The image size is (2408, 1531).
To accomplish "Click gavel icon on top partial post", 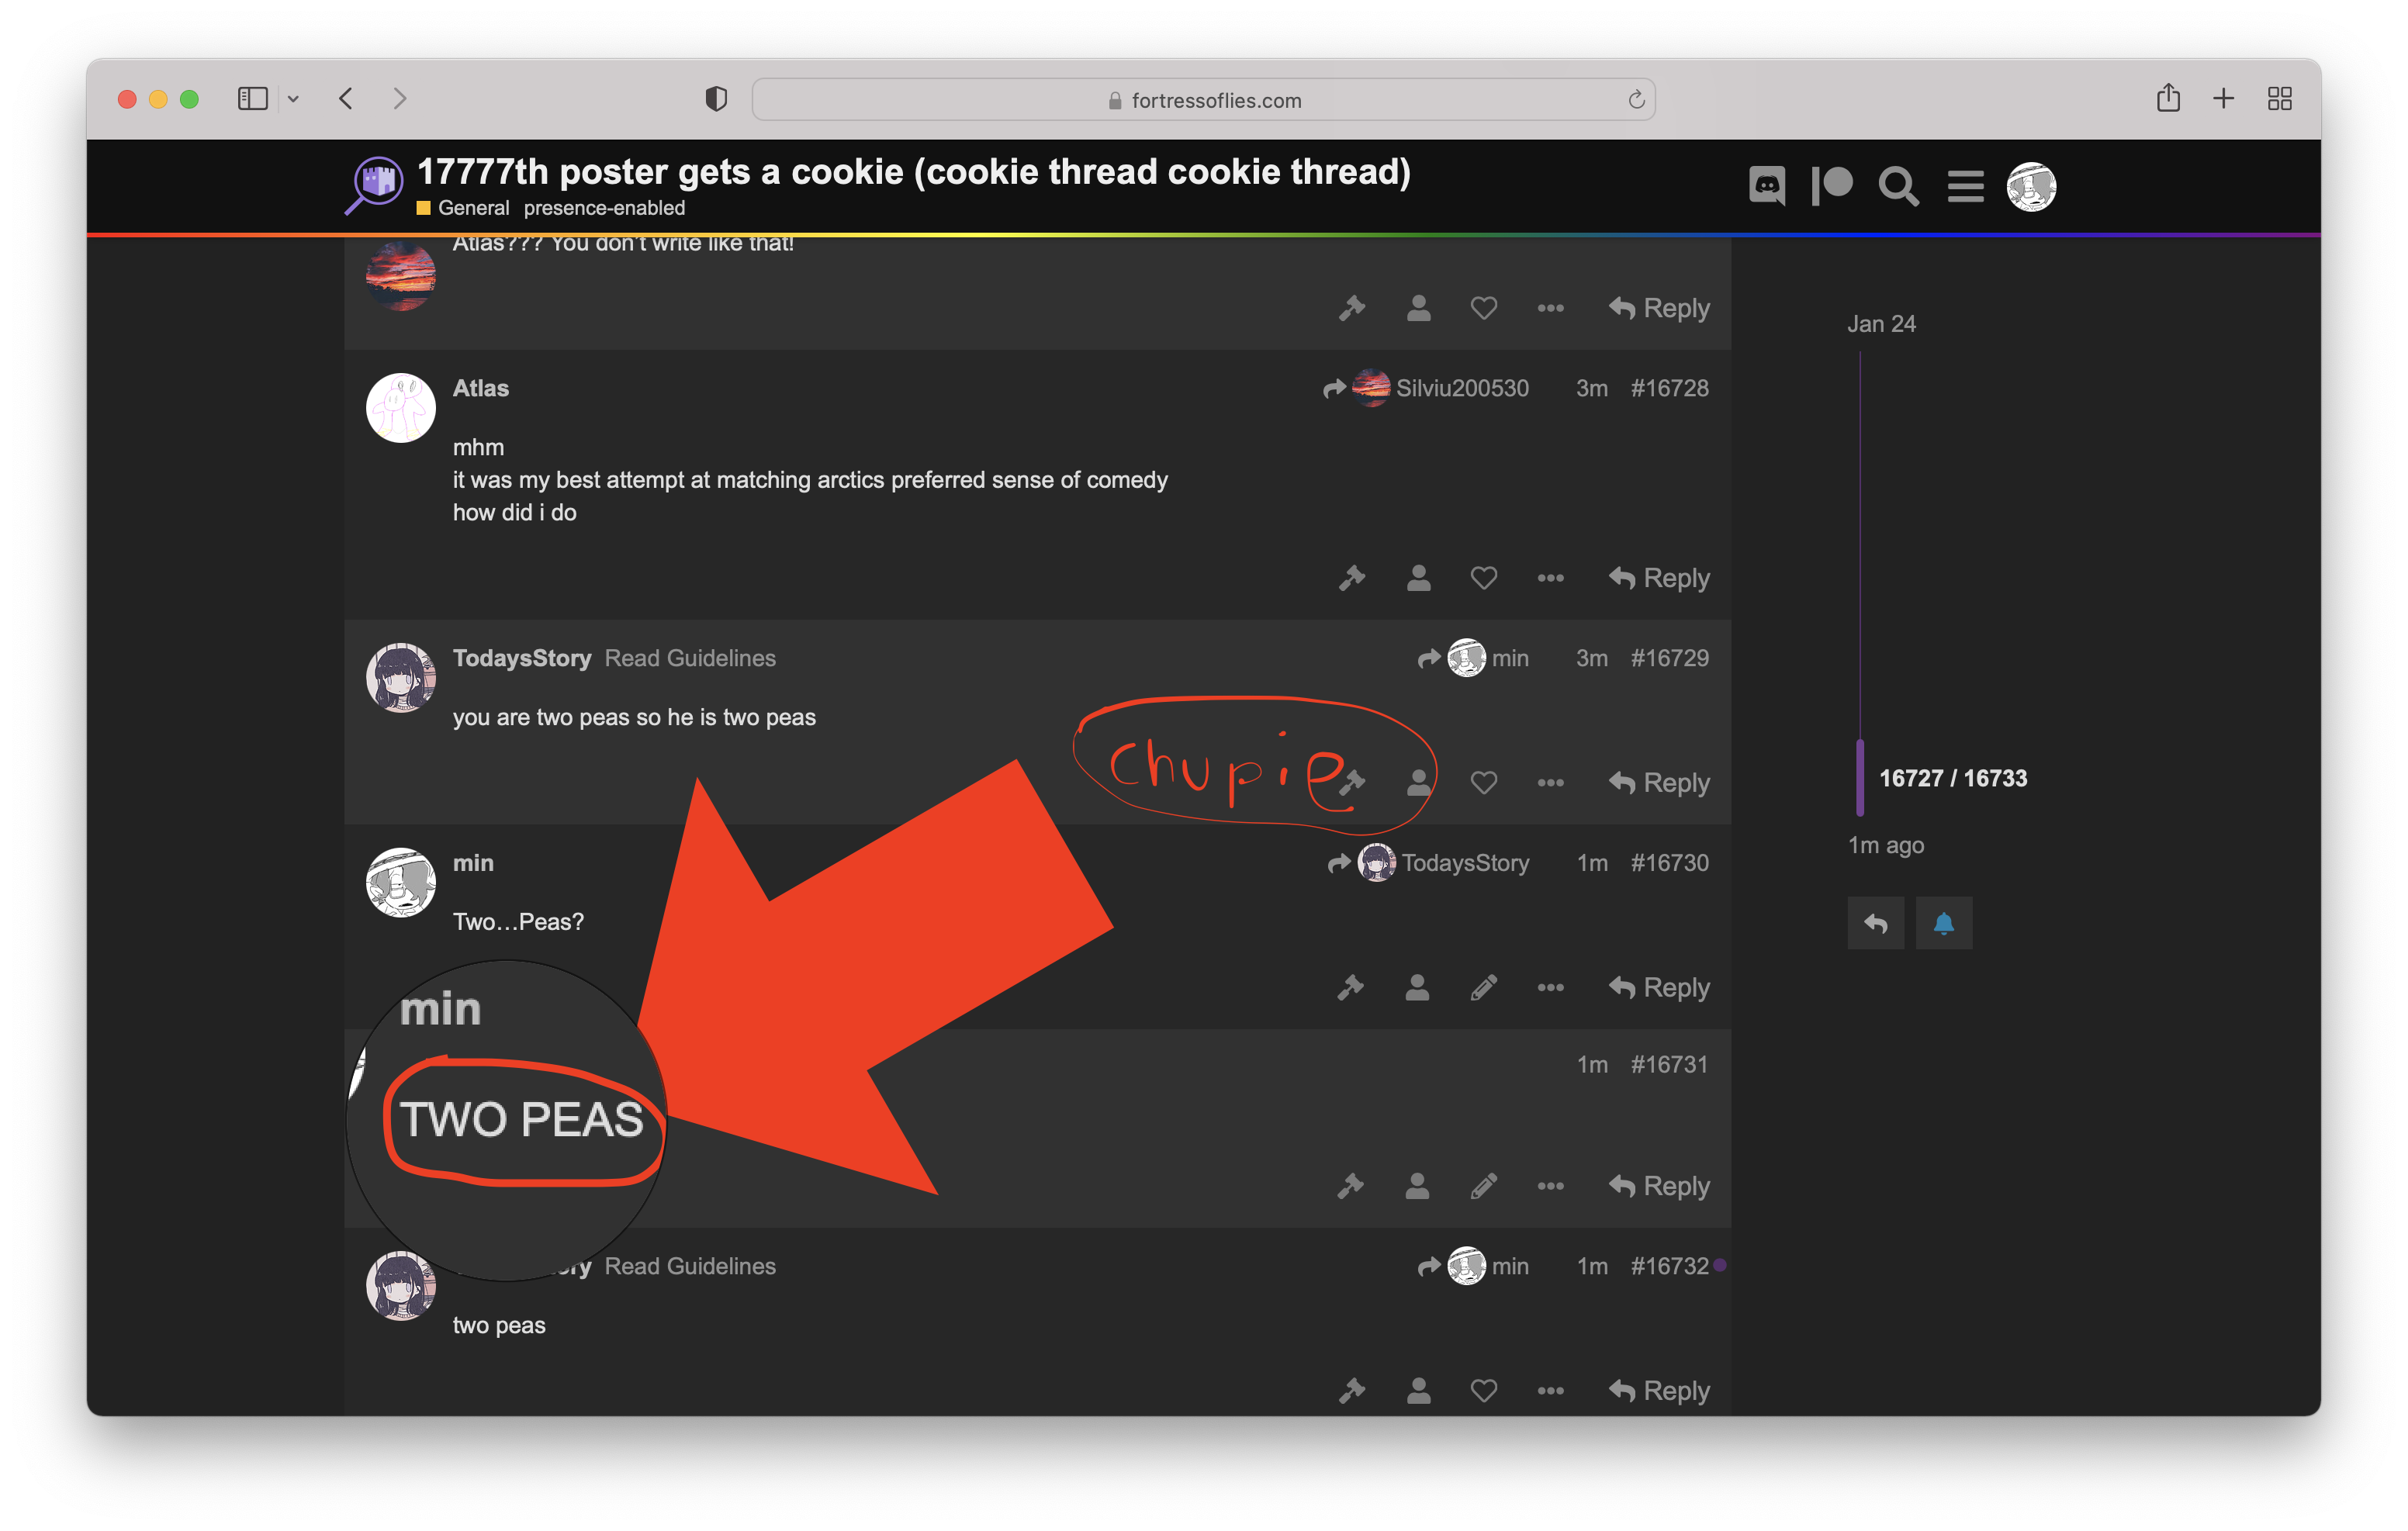I will pos(1352,308).
